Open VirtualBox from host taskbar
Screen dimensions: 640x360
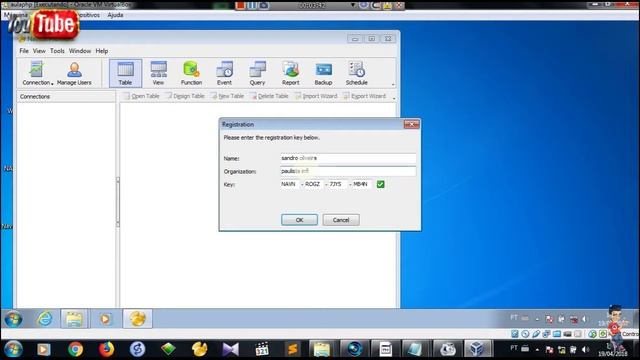pyautogui.click(x=477, y=349)
